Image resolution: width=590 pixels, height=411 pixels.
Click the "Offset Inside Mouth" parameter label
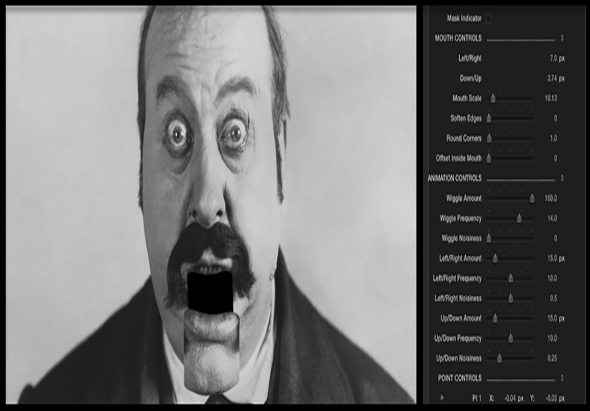[459, 158]
